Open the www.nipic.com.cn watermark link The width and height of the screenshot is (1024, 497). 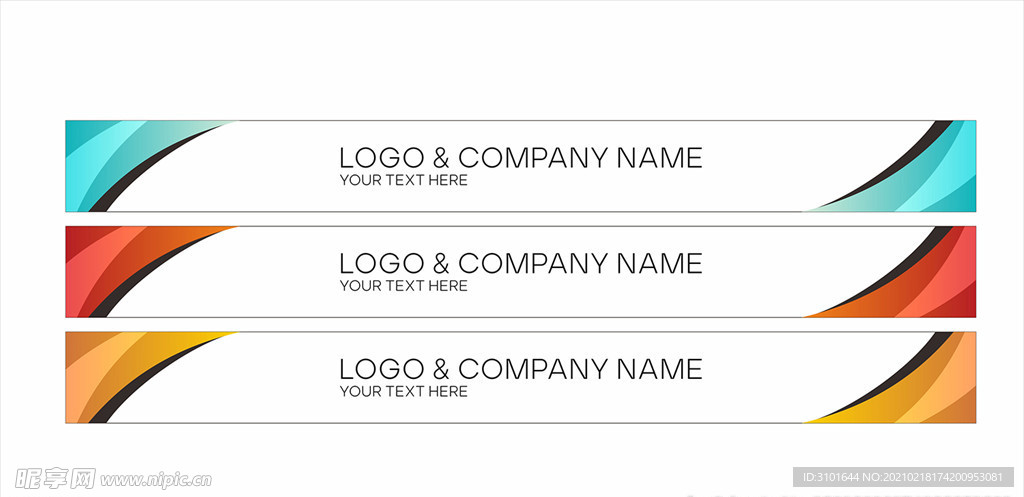pyautogui.click(x=156, y=480)
